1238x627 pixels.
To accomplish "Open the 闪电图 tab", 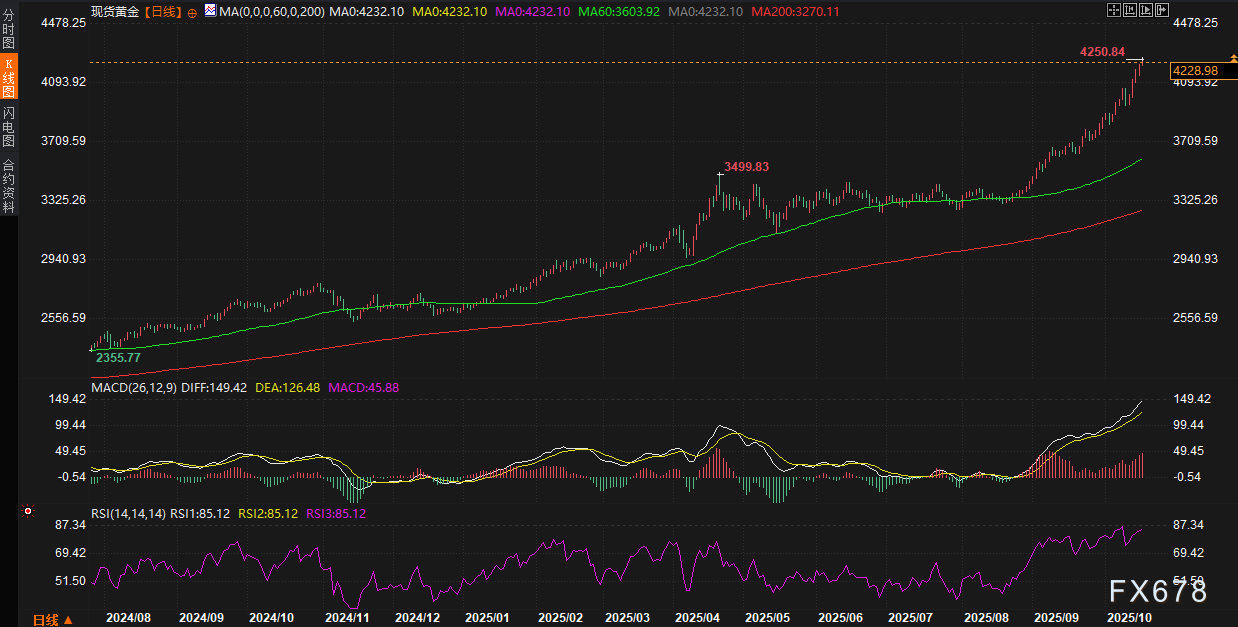I will [8, 125].
